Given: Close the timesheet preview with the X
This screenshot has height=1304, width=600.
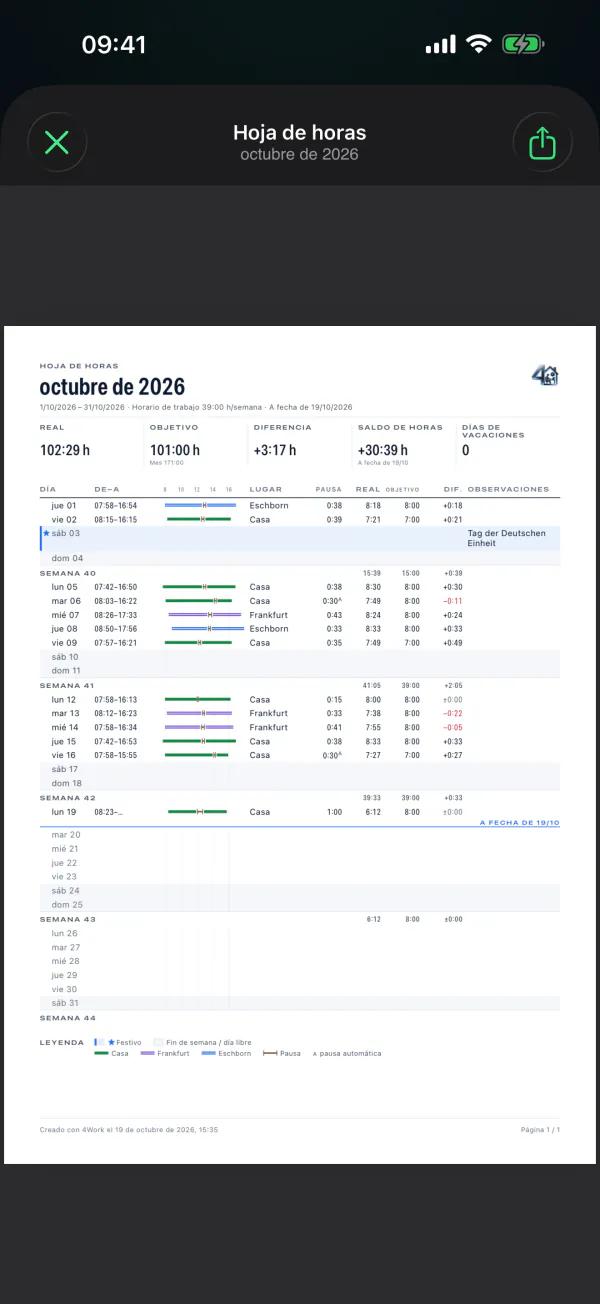Looking at the screenshot, I should click(x=57, y=143).
